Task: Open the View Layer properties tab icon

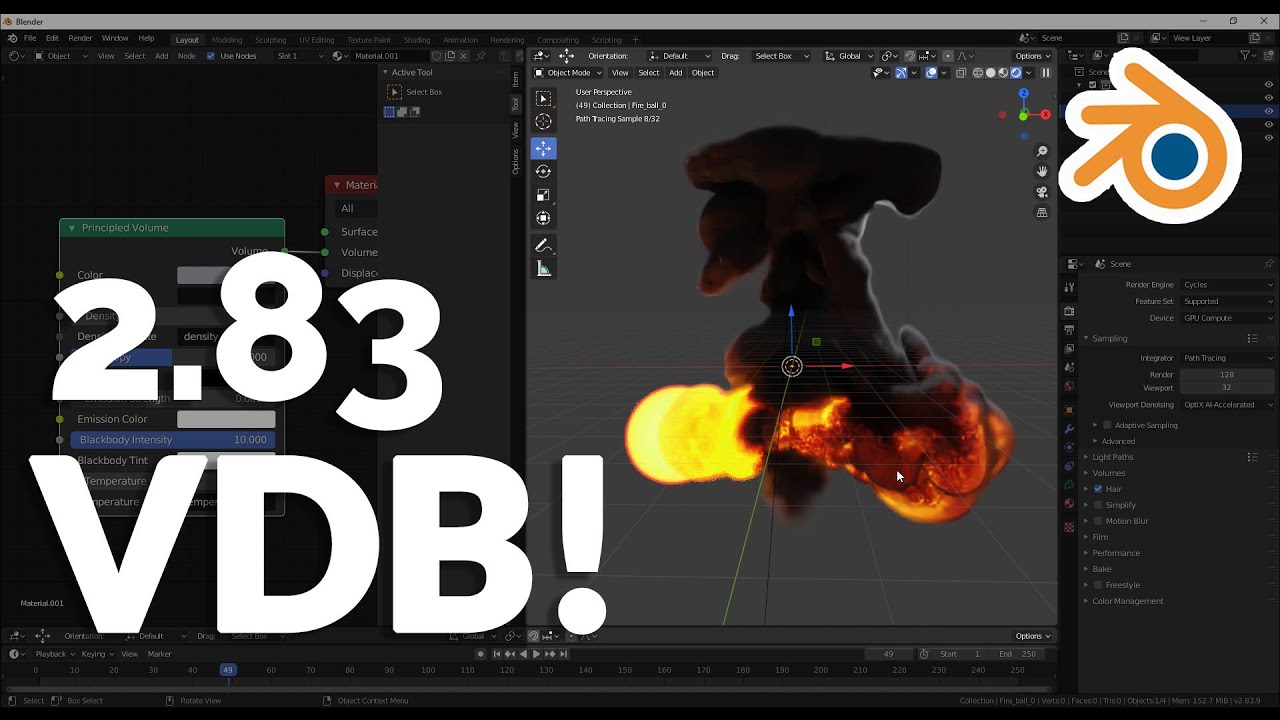Action: pyautogui.click(x=1069, y=349)
